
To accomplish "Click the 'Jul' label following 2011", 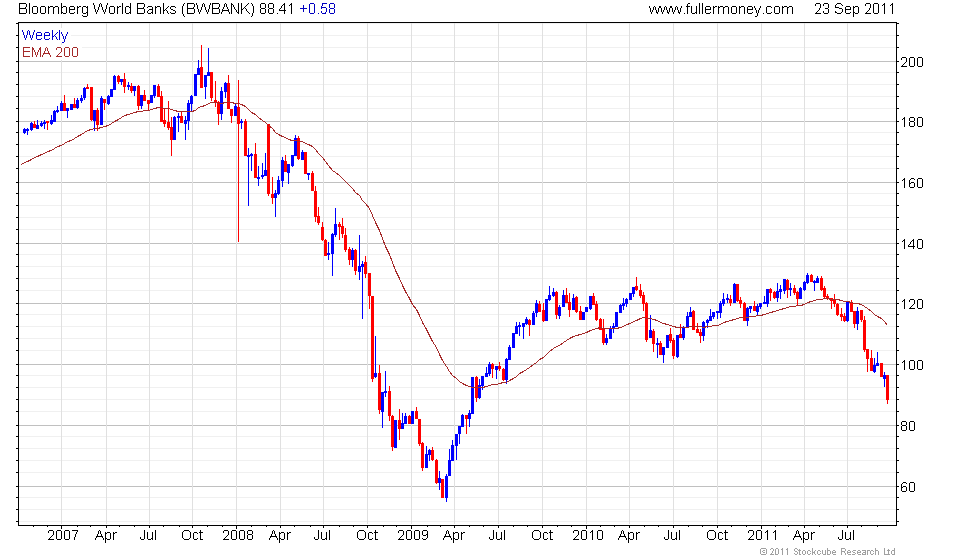I will [846, 535].
